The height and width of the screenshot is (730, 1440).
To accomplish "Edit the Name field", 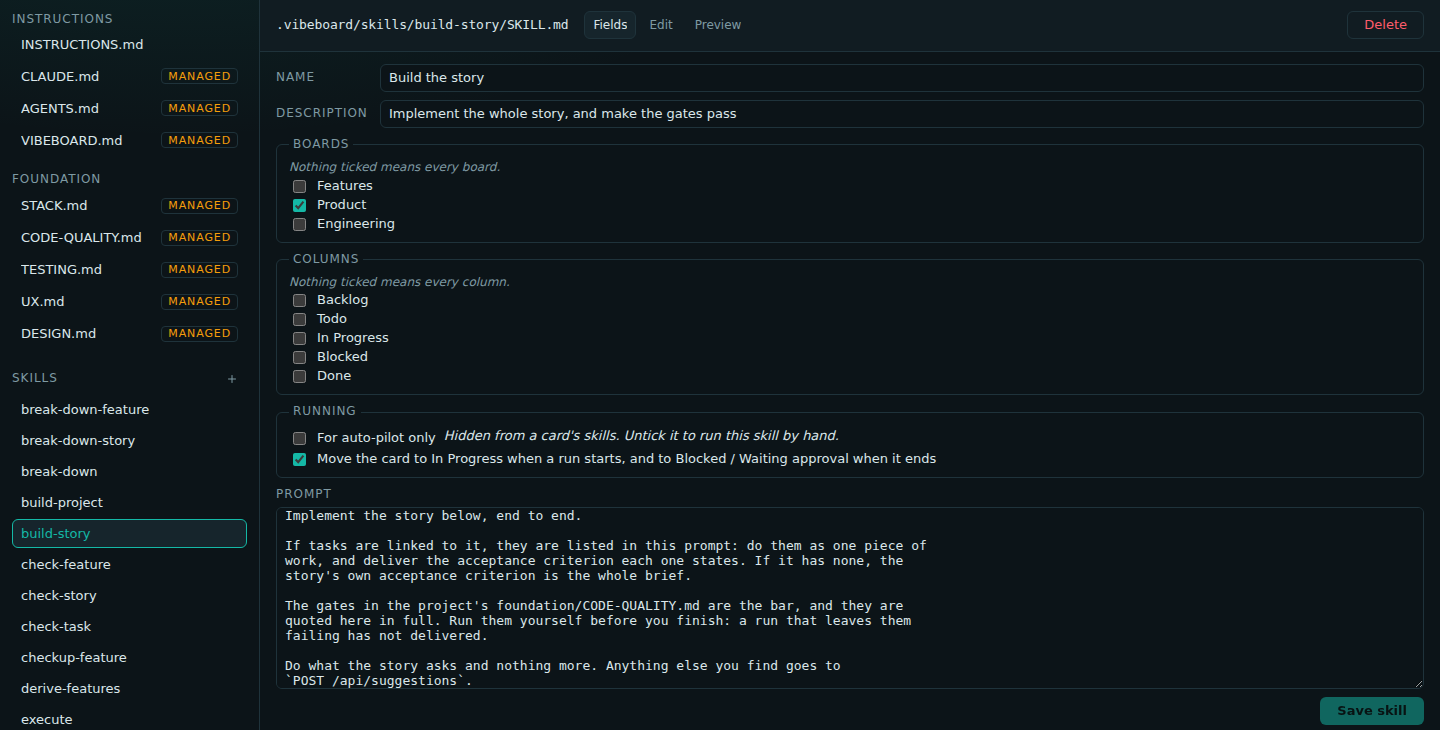I will point(901,78).
